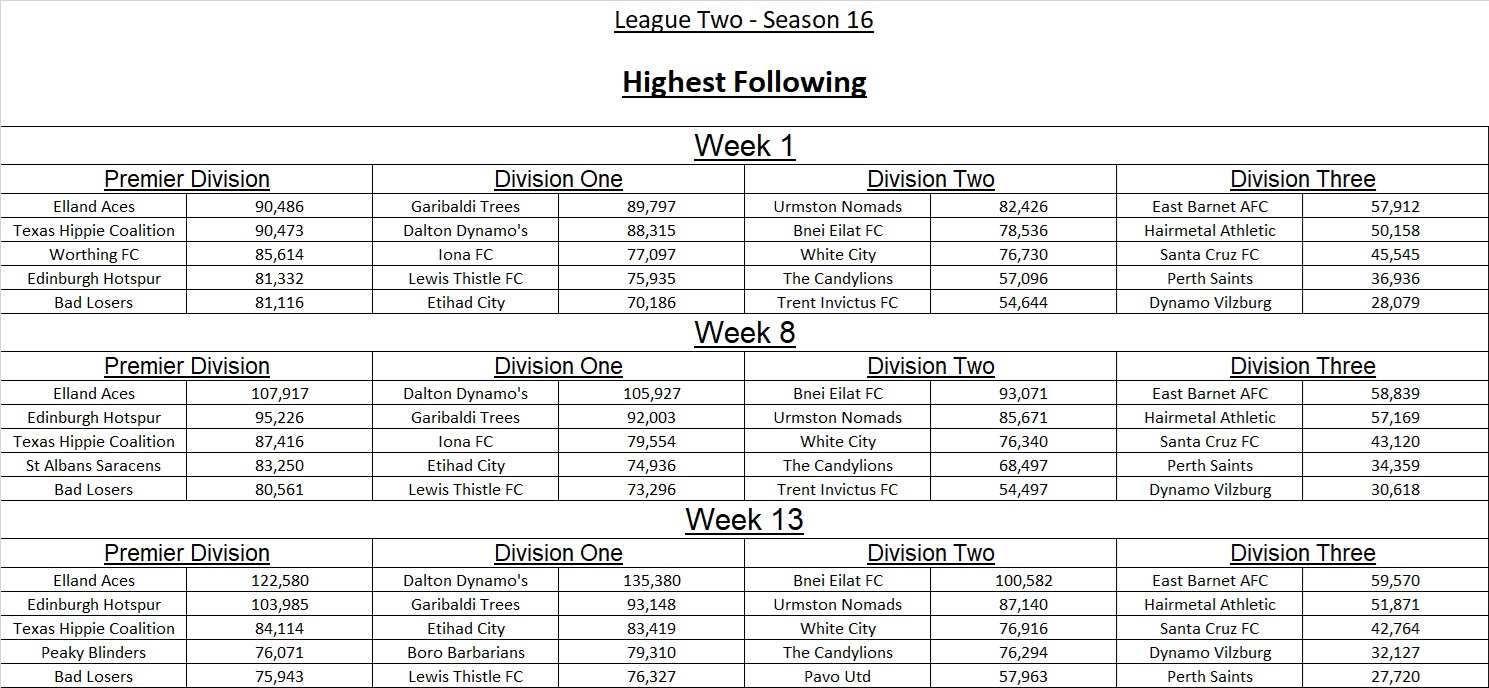The image size is (1489, 688).
Task: Click the 90,486 value cell
Action: 279,207
